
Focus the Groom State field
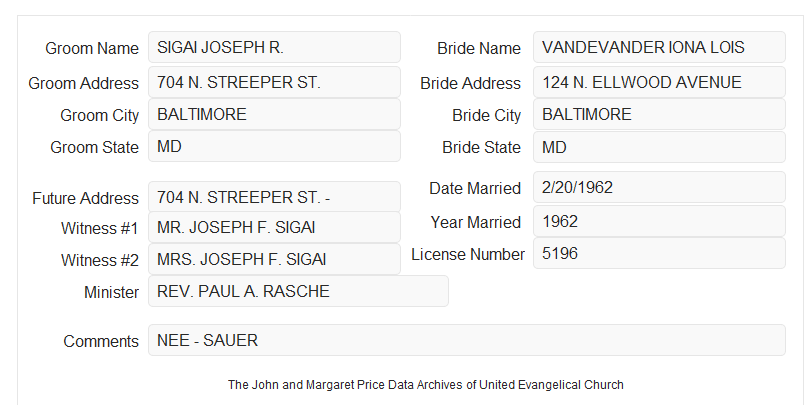(274, 146)
